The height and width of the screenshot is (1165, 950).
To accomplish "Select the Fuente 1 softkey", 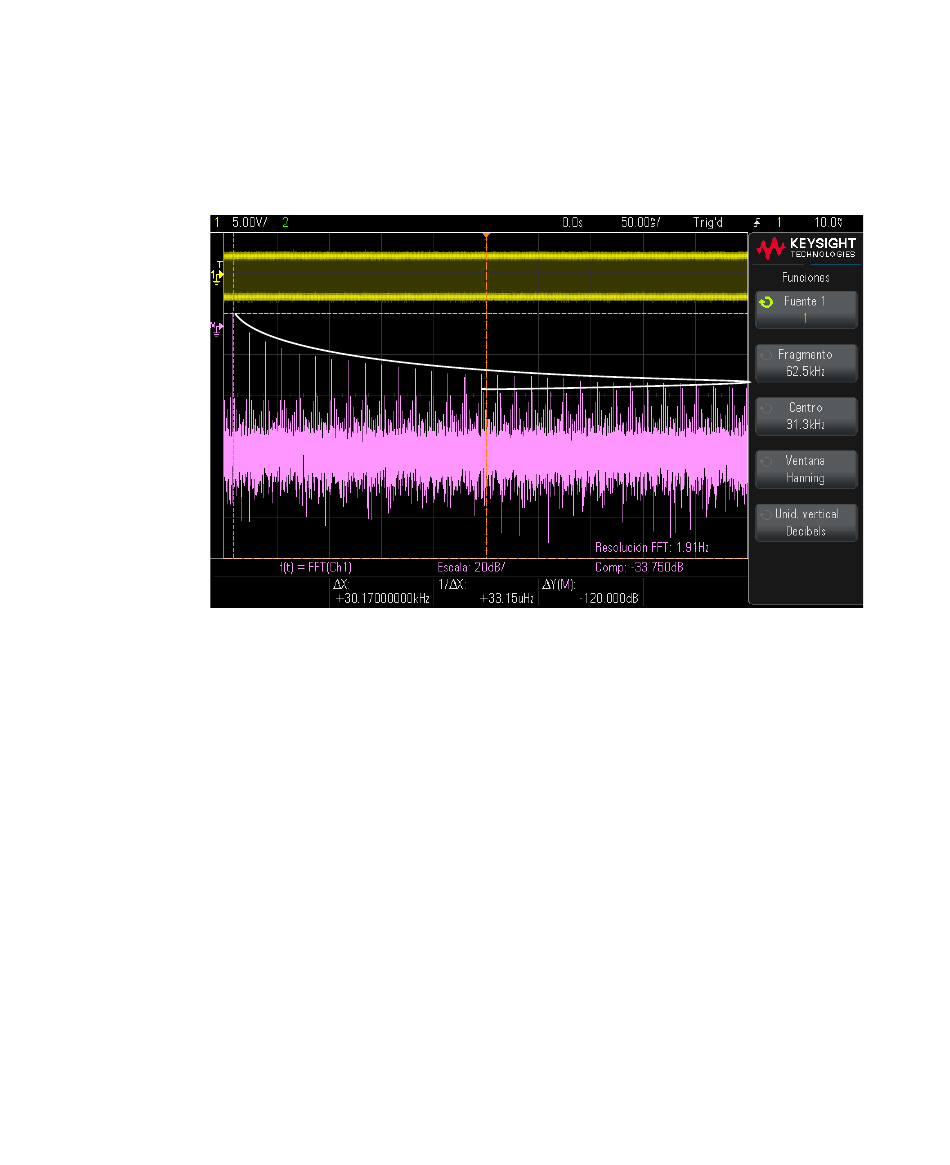I will tap(806, 310).
